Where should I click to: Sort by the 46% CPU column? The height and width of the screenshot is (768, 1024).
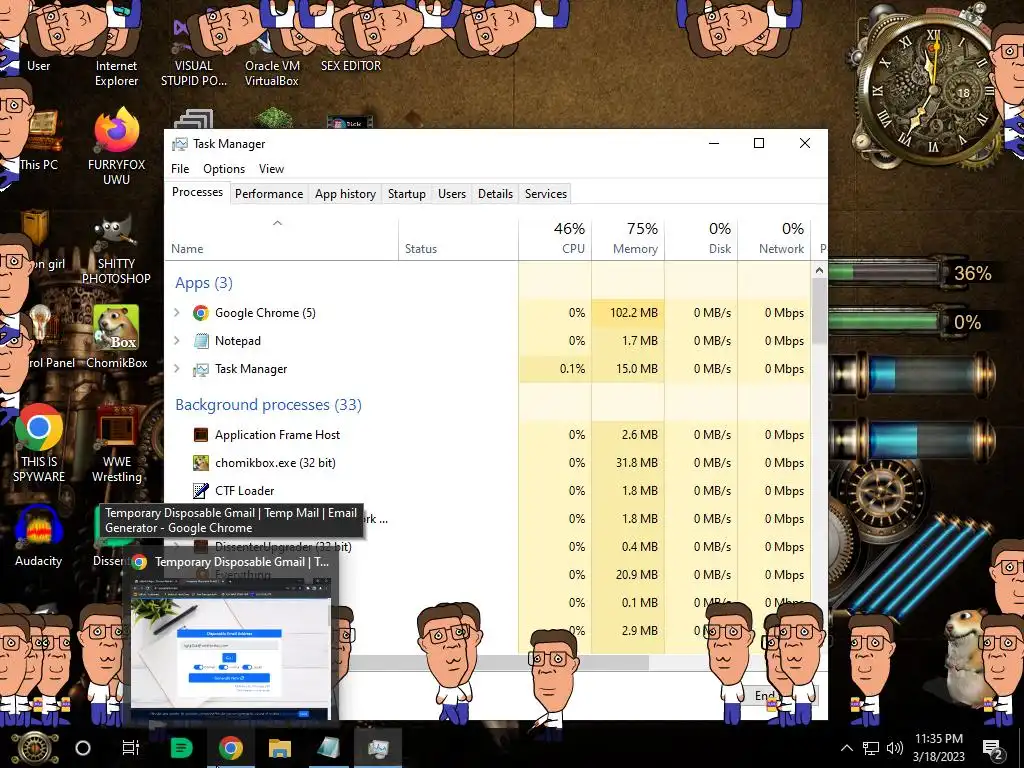[x=555, y=239]
